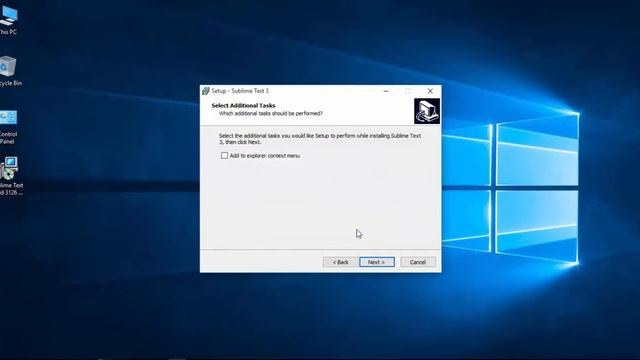The height and width of the screenshot is (360, 640).
Task: Click 'Which additional tasks should be performed?' text
Action: 271,113
